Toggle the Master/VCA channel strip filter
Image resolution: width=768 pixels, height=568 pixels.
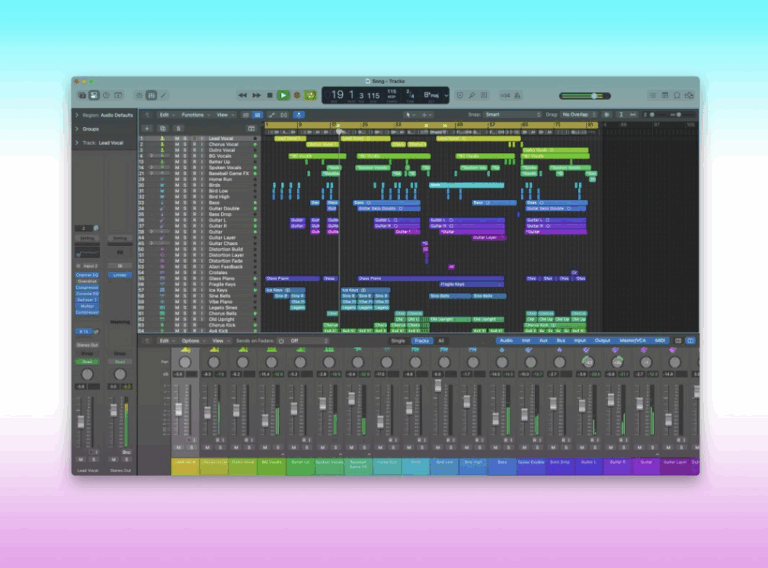click(632, 340)
